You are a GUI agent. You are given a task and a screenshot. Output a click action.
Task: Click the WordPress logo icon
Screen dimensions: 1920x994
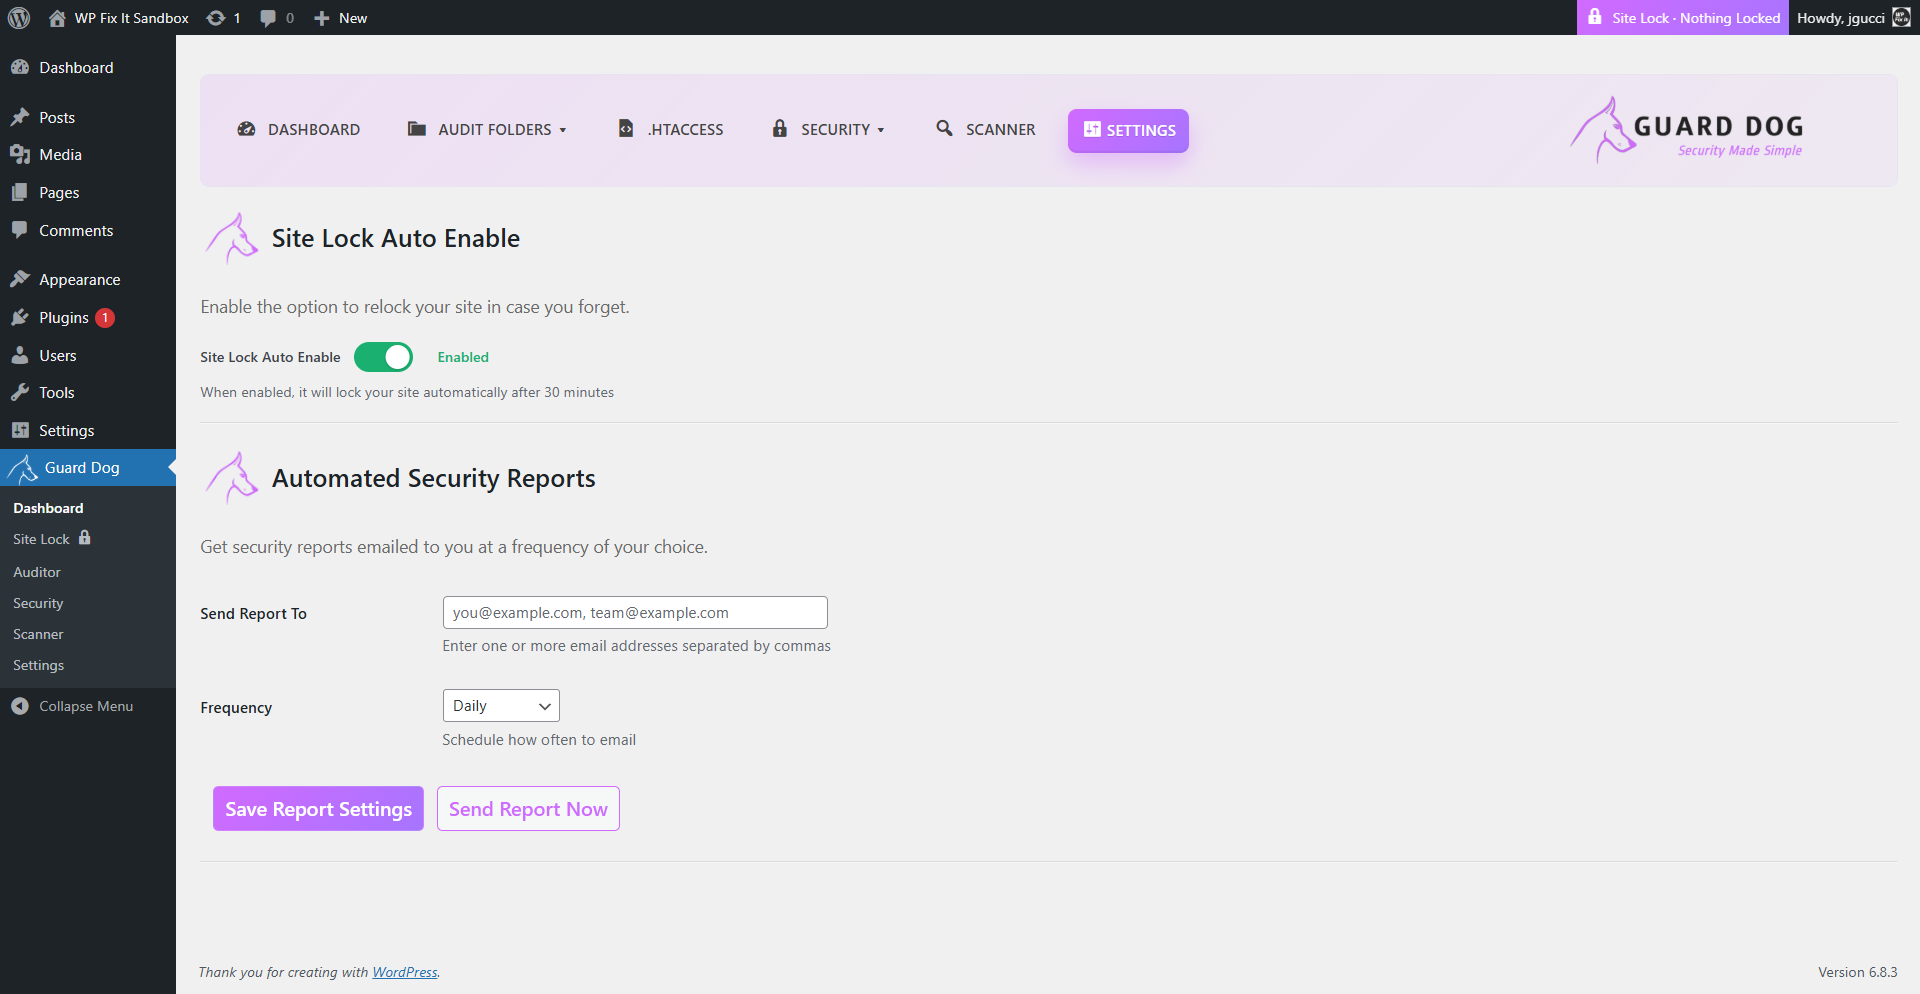coord(19,18)
